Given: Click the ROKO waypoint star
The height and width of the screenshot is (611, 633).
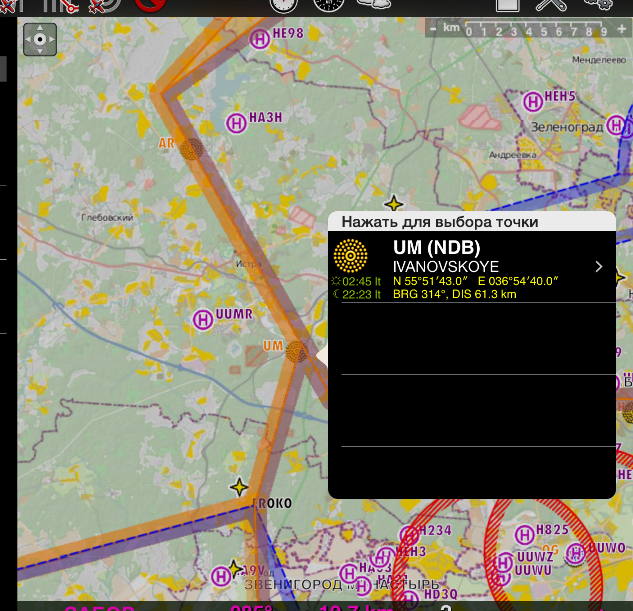Looking at the screenshot, I should click(x=239, y=487).
